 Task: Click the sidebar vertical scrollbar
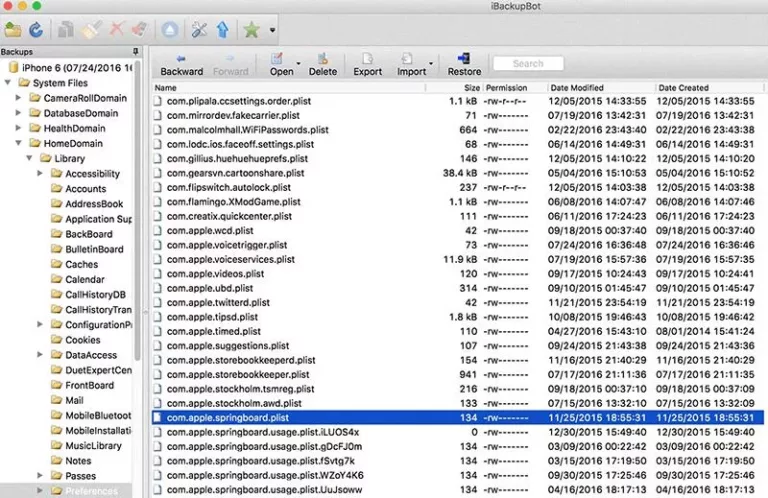(x=137, y=211)
